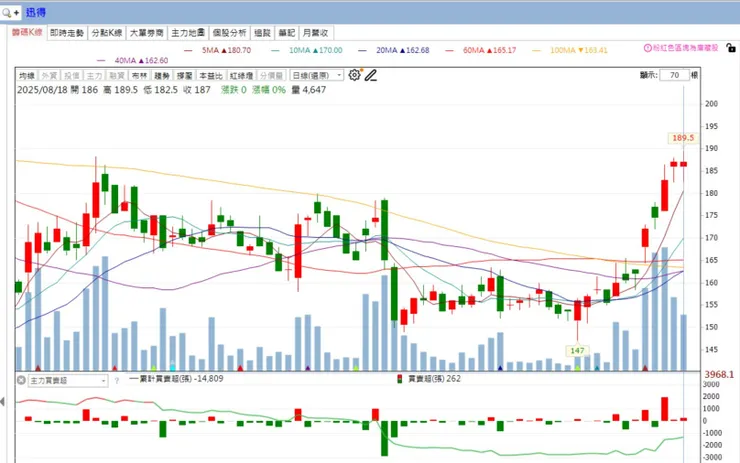The width and height of the screenshot is (740, 463).
Task: Toggle the 分價量 overlay button
Action: pos(271,76)
